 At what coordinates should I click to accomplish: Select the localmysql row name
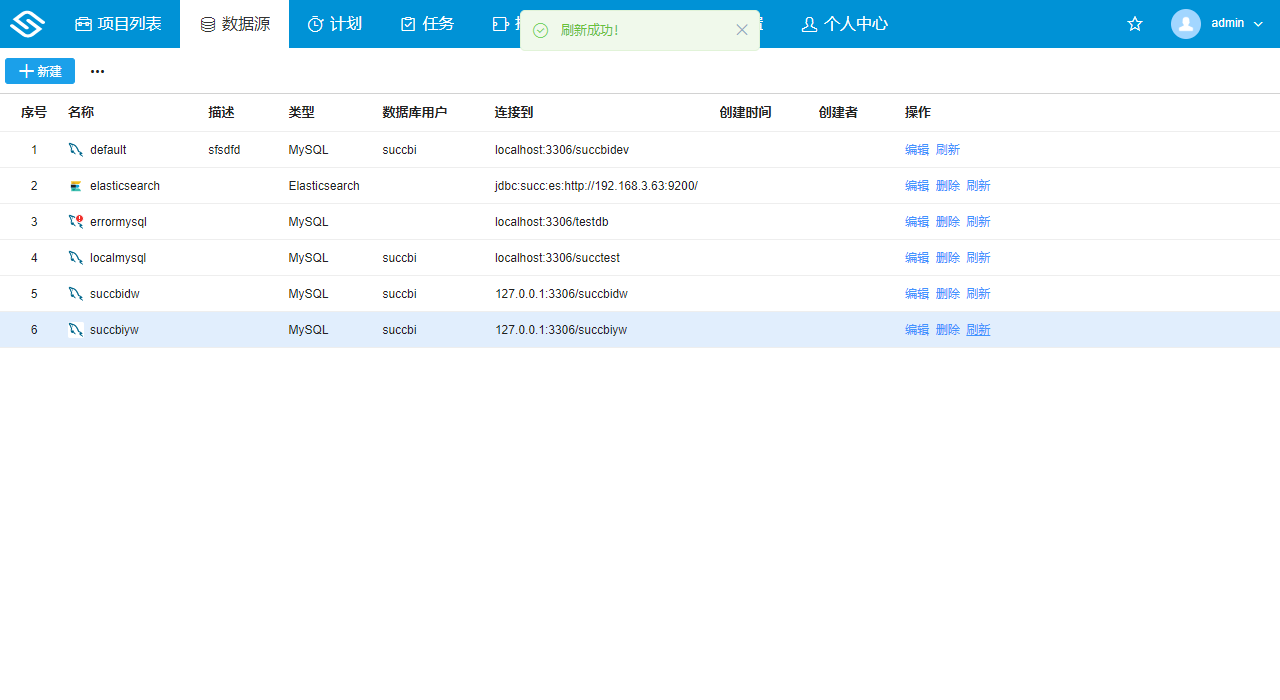tap(118, 258)
